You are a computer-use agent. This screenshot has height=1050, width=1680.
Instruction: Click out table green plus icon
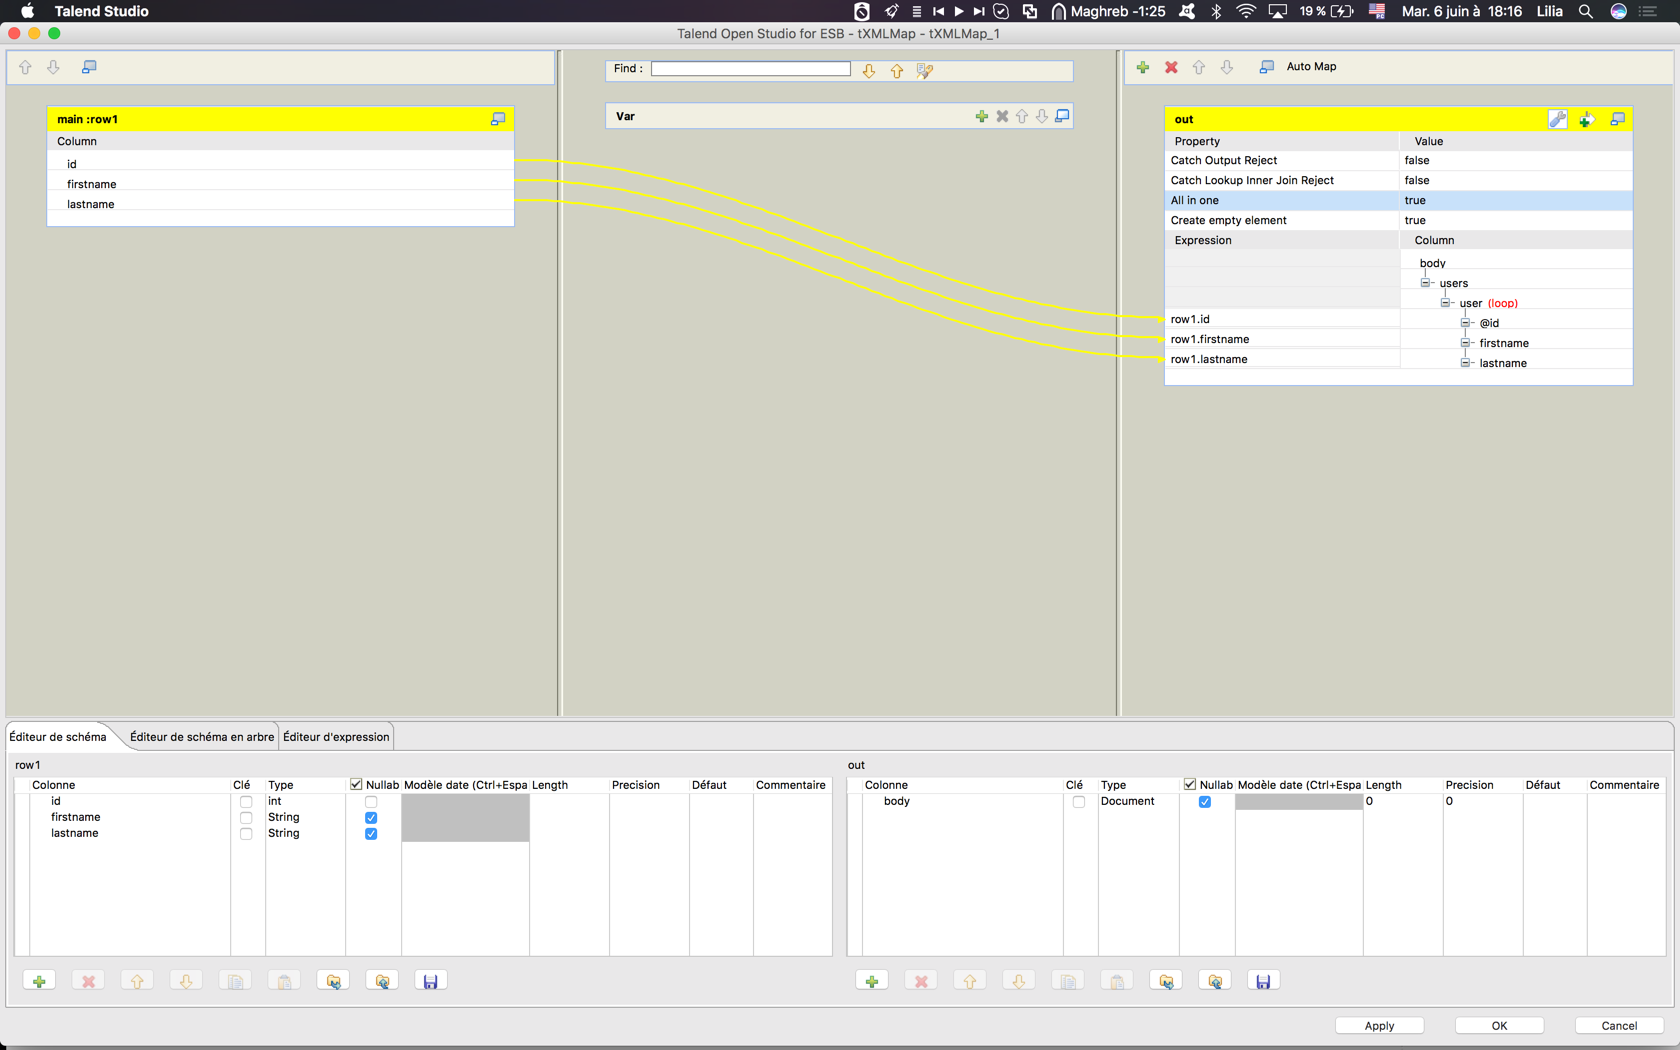pyautogui.click(x=1587, y=119)
